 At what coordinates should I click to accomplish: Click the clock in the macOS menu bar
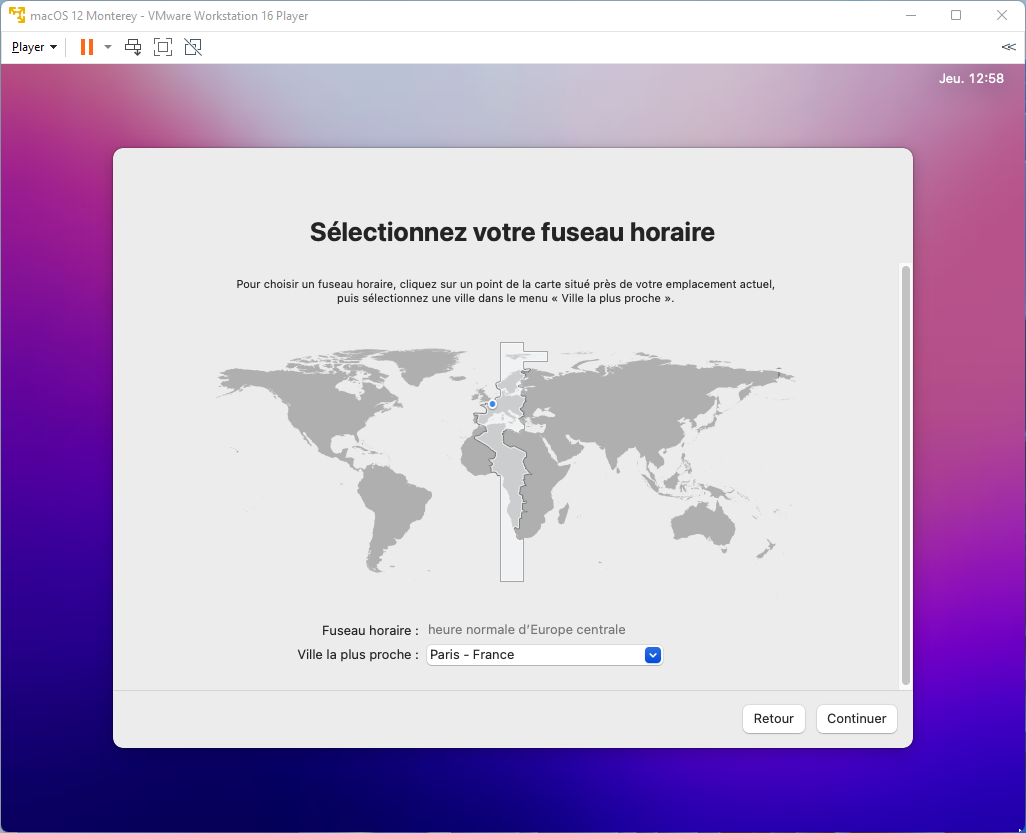click(x=971, y=77)
